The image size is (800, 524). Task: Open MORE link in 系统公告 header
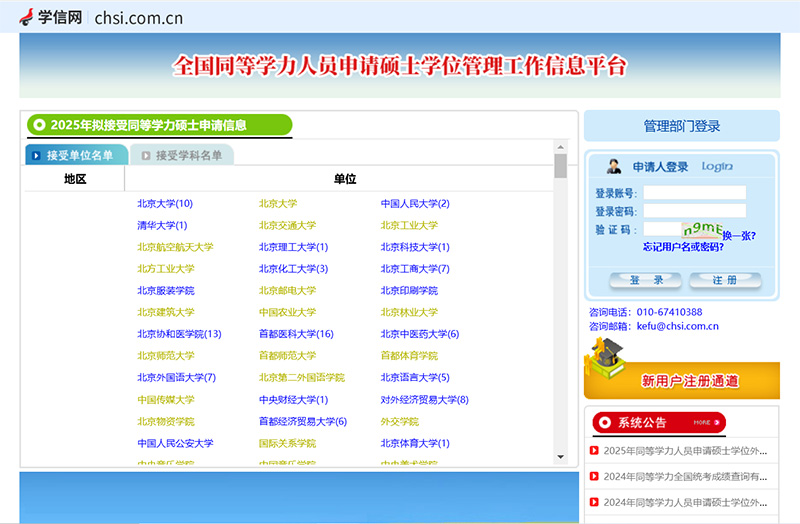[x=702, y=422]
